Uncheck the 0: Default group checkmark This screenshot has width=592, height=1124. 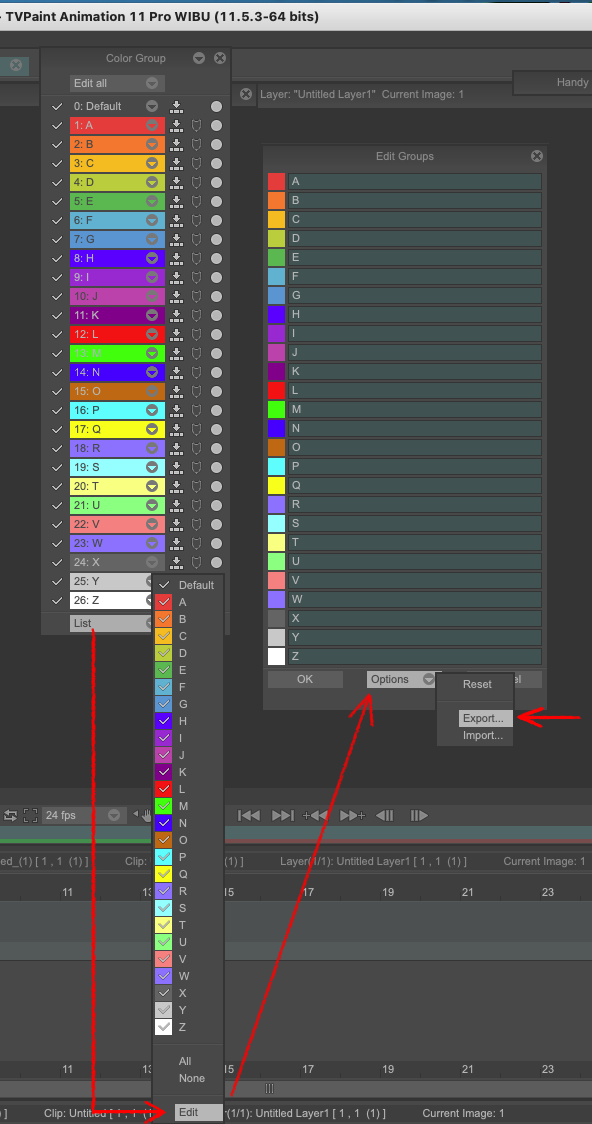point(57,107)
